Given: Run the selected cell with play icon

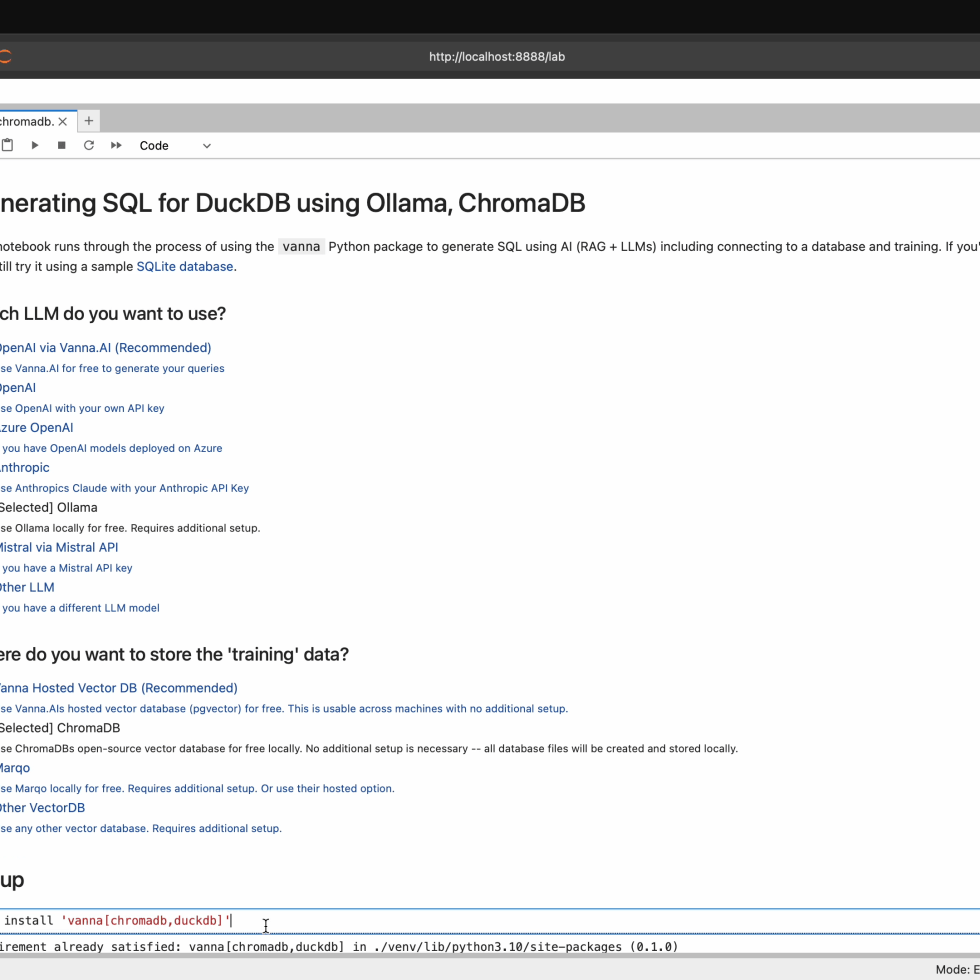Looking at the screenshot, I should pyautogui.click(x=35, y=145).
